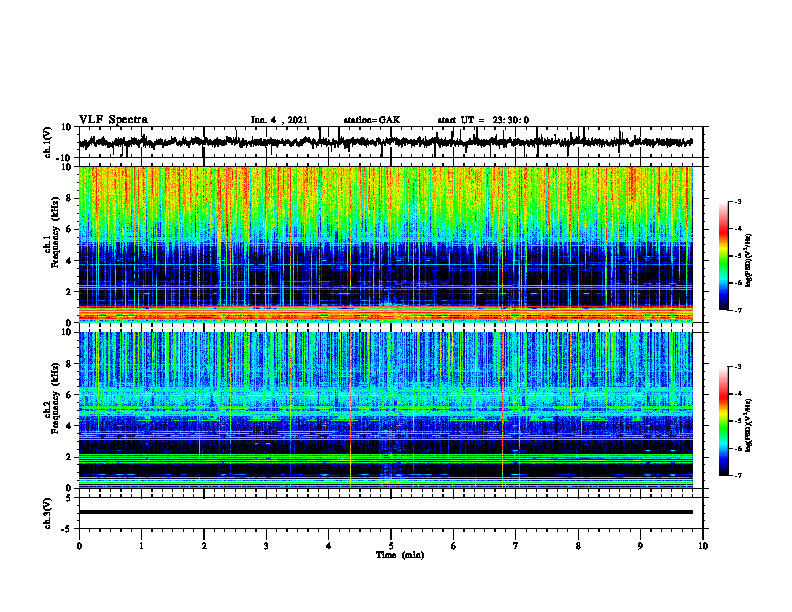Click time axis tick label '5'
The width and height of the screenshot is (792, 612).
[x=391, y=546]
